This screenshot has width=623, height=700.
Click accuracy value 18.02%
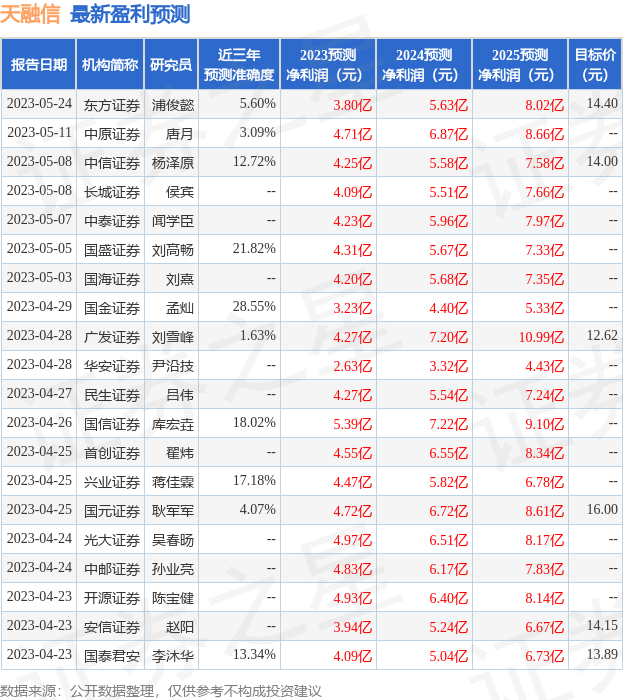tap(254, 423)
